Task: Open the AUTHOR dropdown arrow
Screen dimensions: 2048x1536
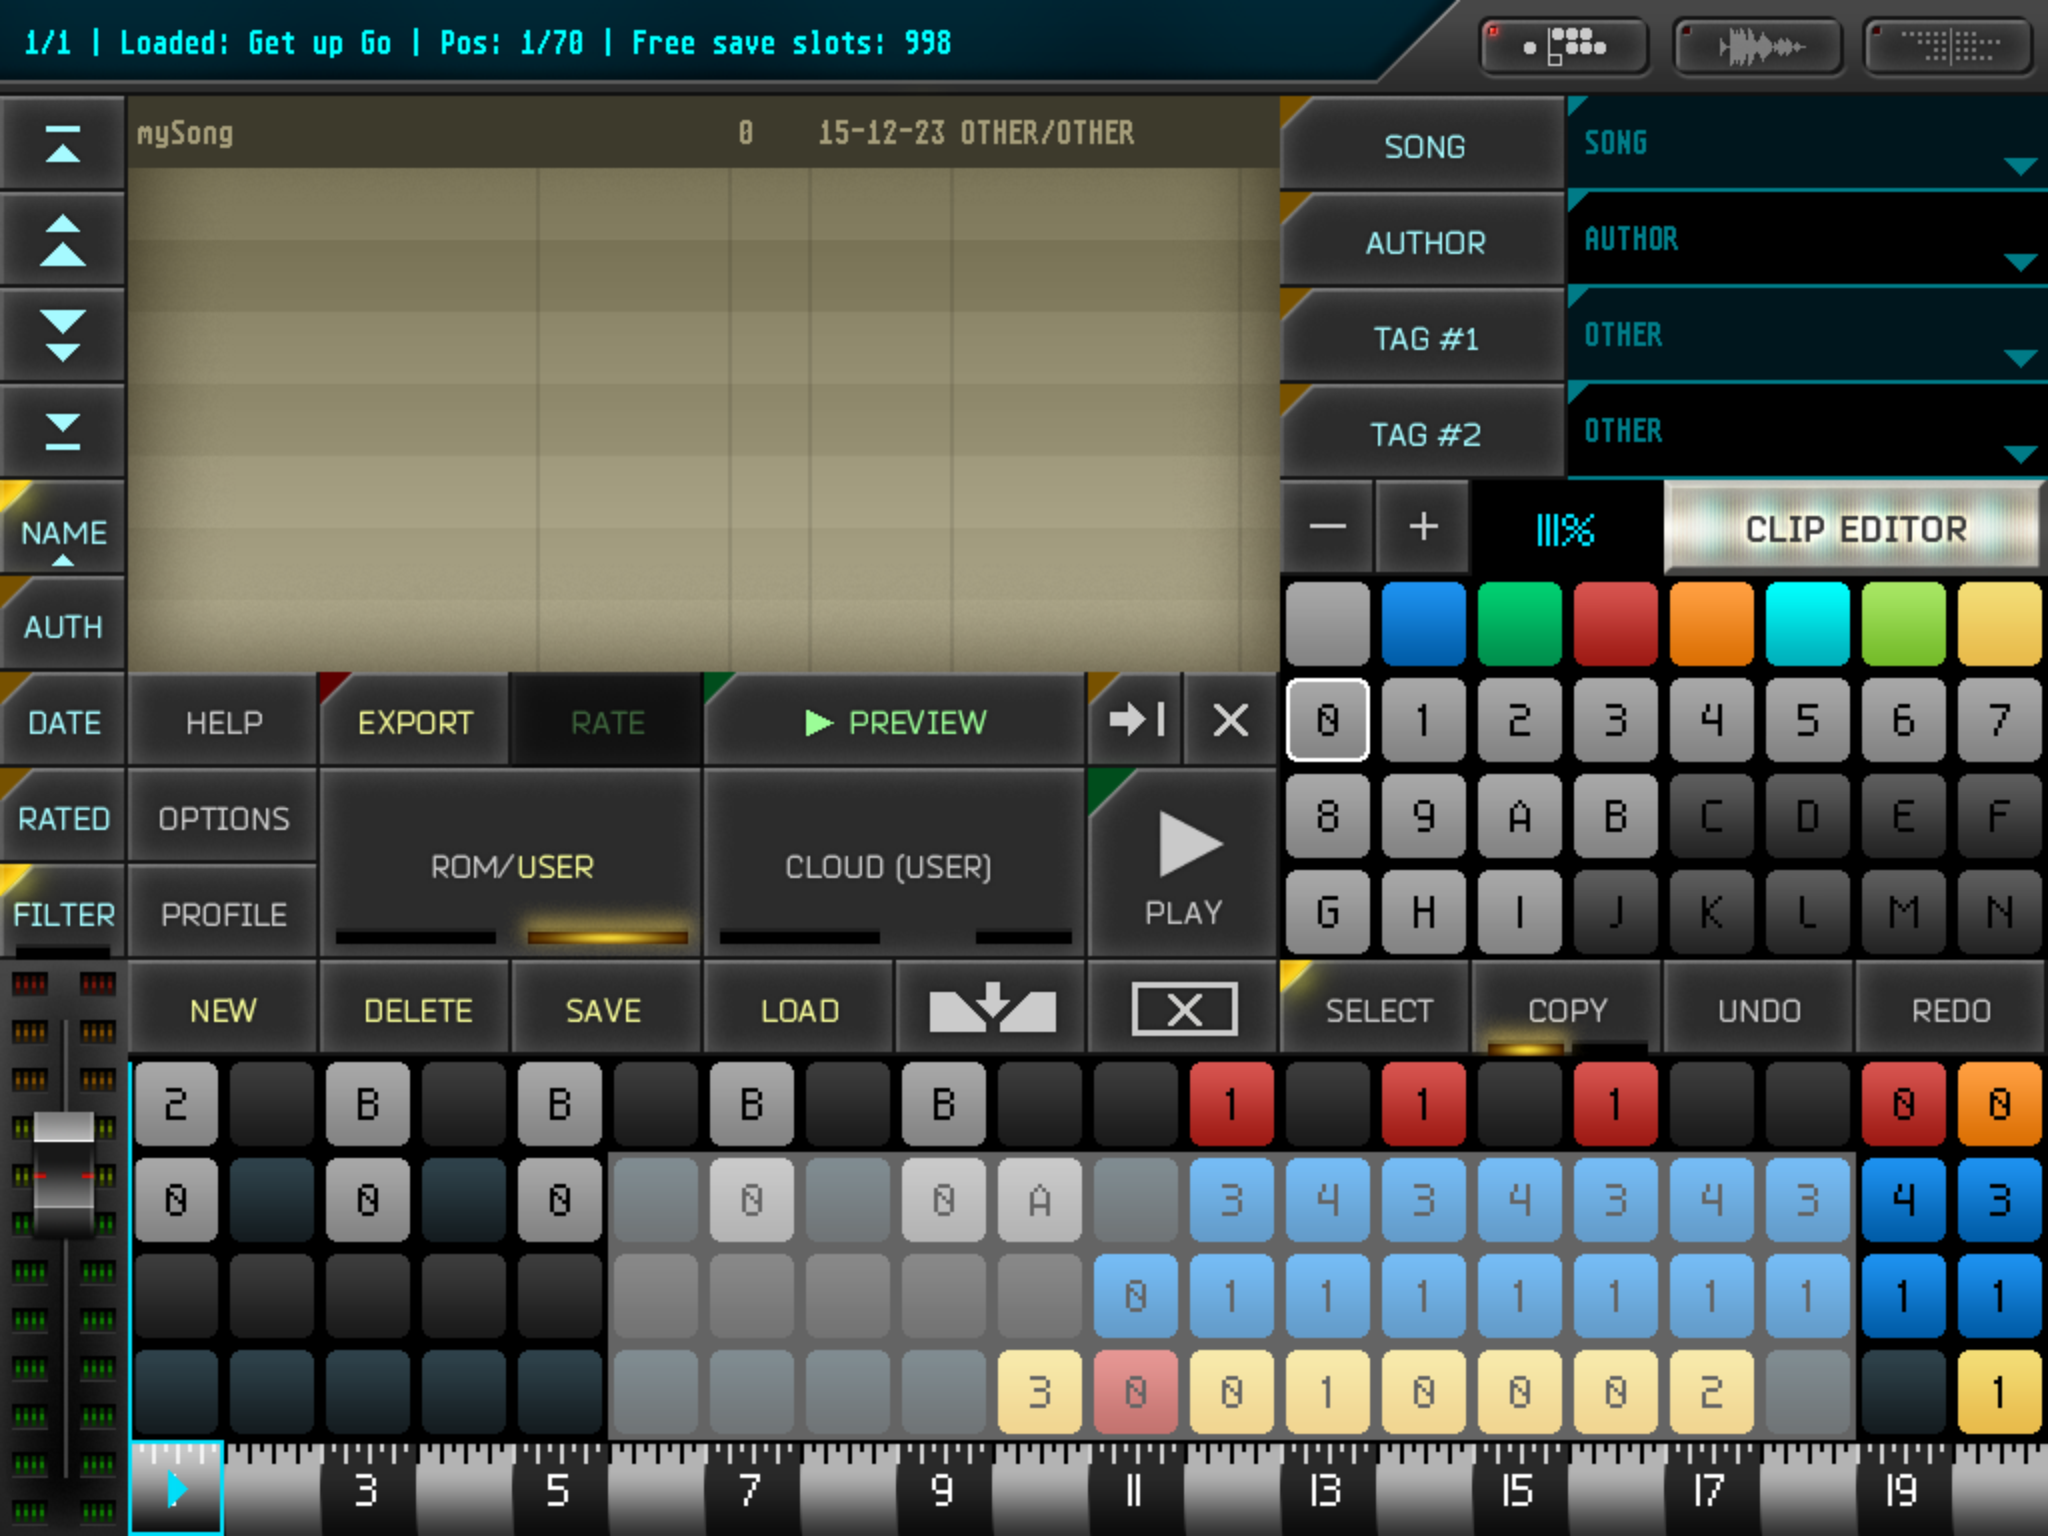Action: click(x=2020, y=262)
